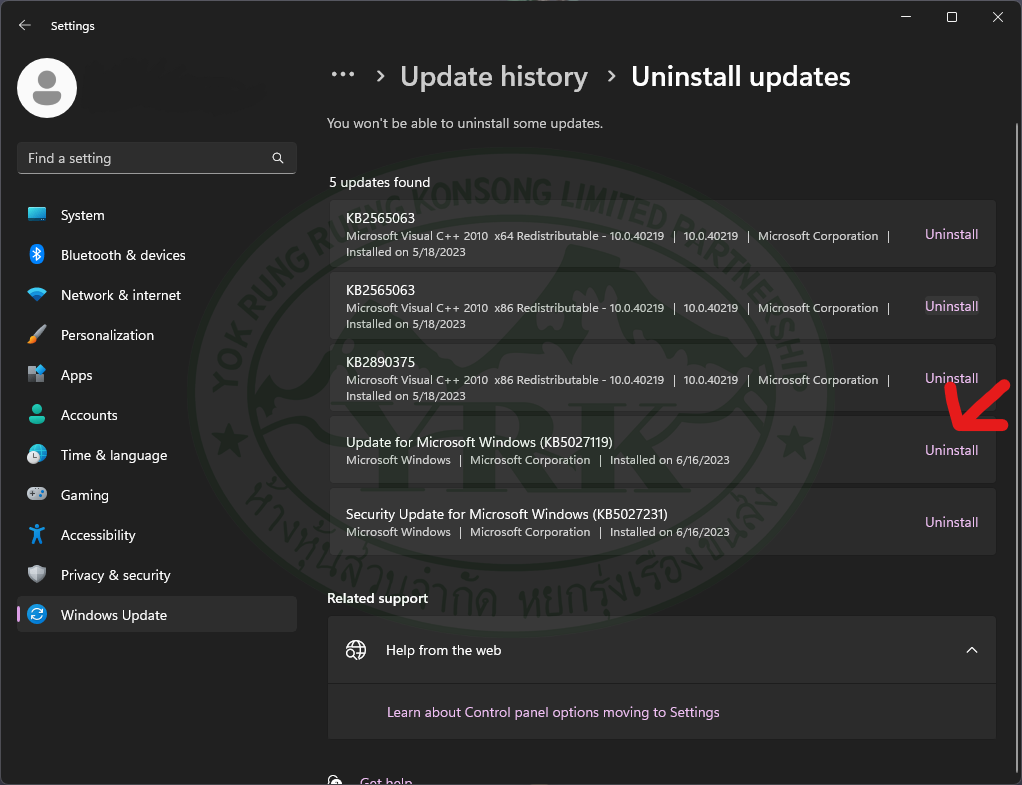Click the Windows Update sync icon
Image resolution: width=1022 pixels, height=785 pixels.
pyautogui.click(x=37, y=614)
